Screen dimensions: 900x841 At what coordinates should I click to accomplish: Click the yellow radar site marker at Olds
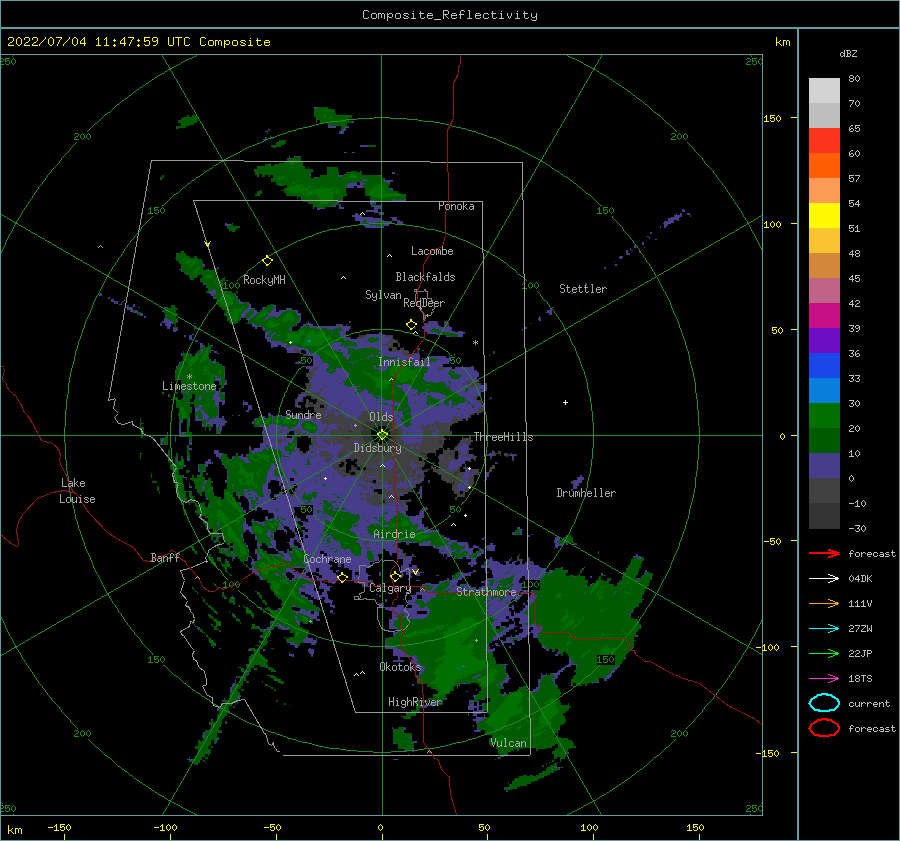[x=382, y=435]
